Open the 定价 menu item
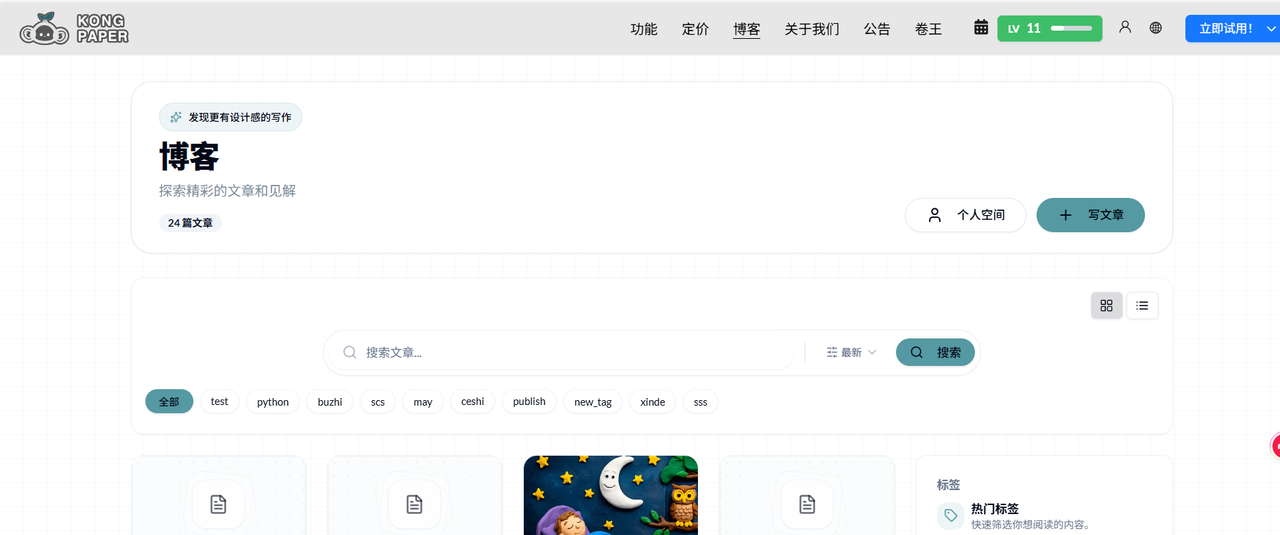Screen dimensions: 1280x535 pos(695,29)
